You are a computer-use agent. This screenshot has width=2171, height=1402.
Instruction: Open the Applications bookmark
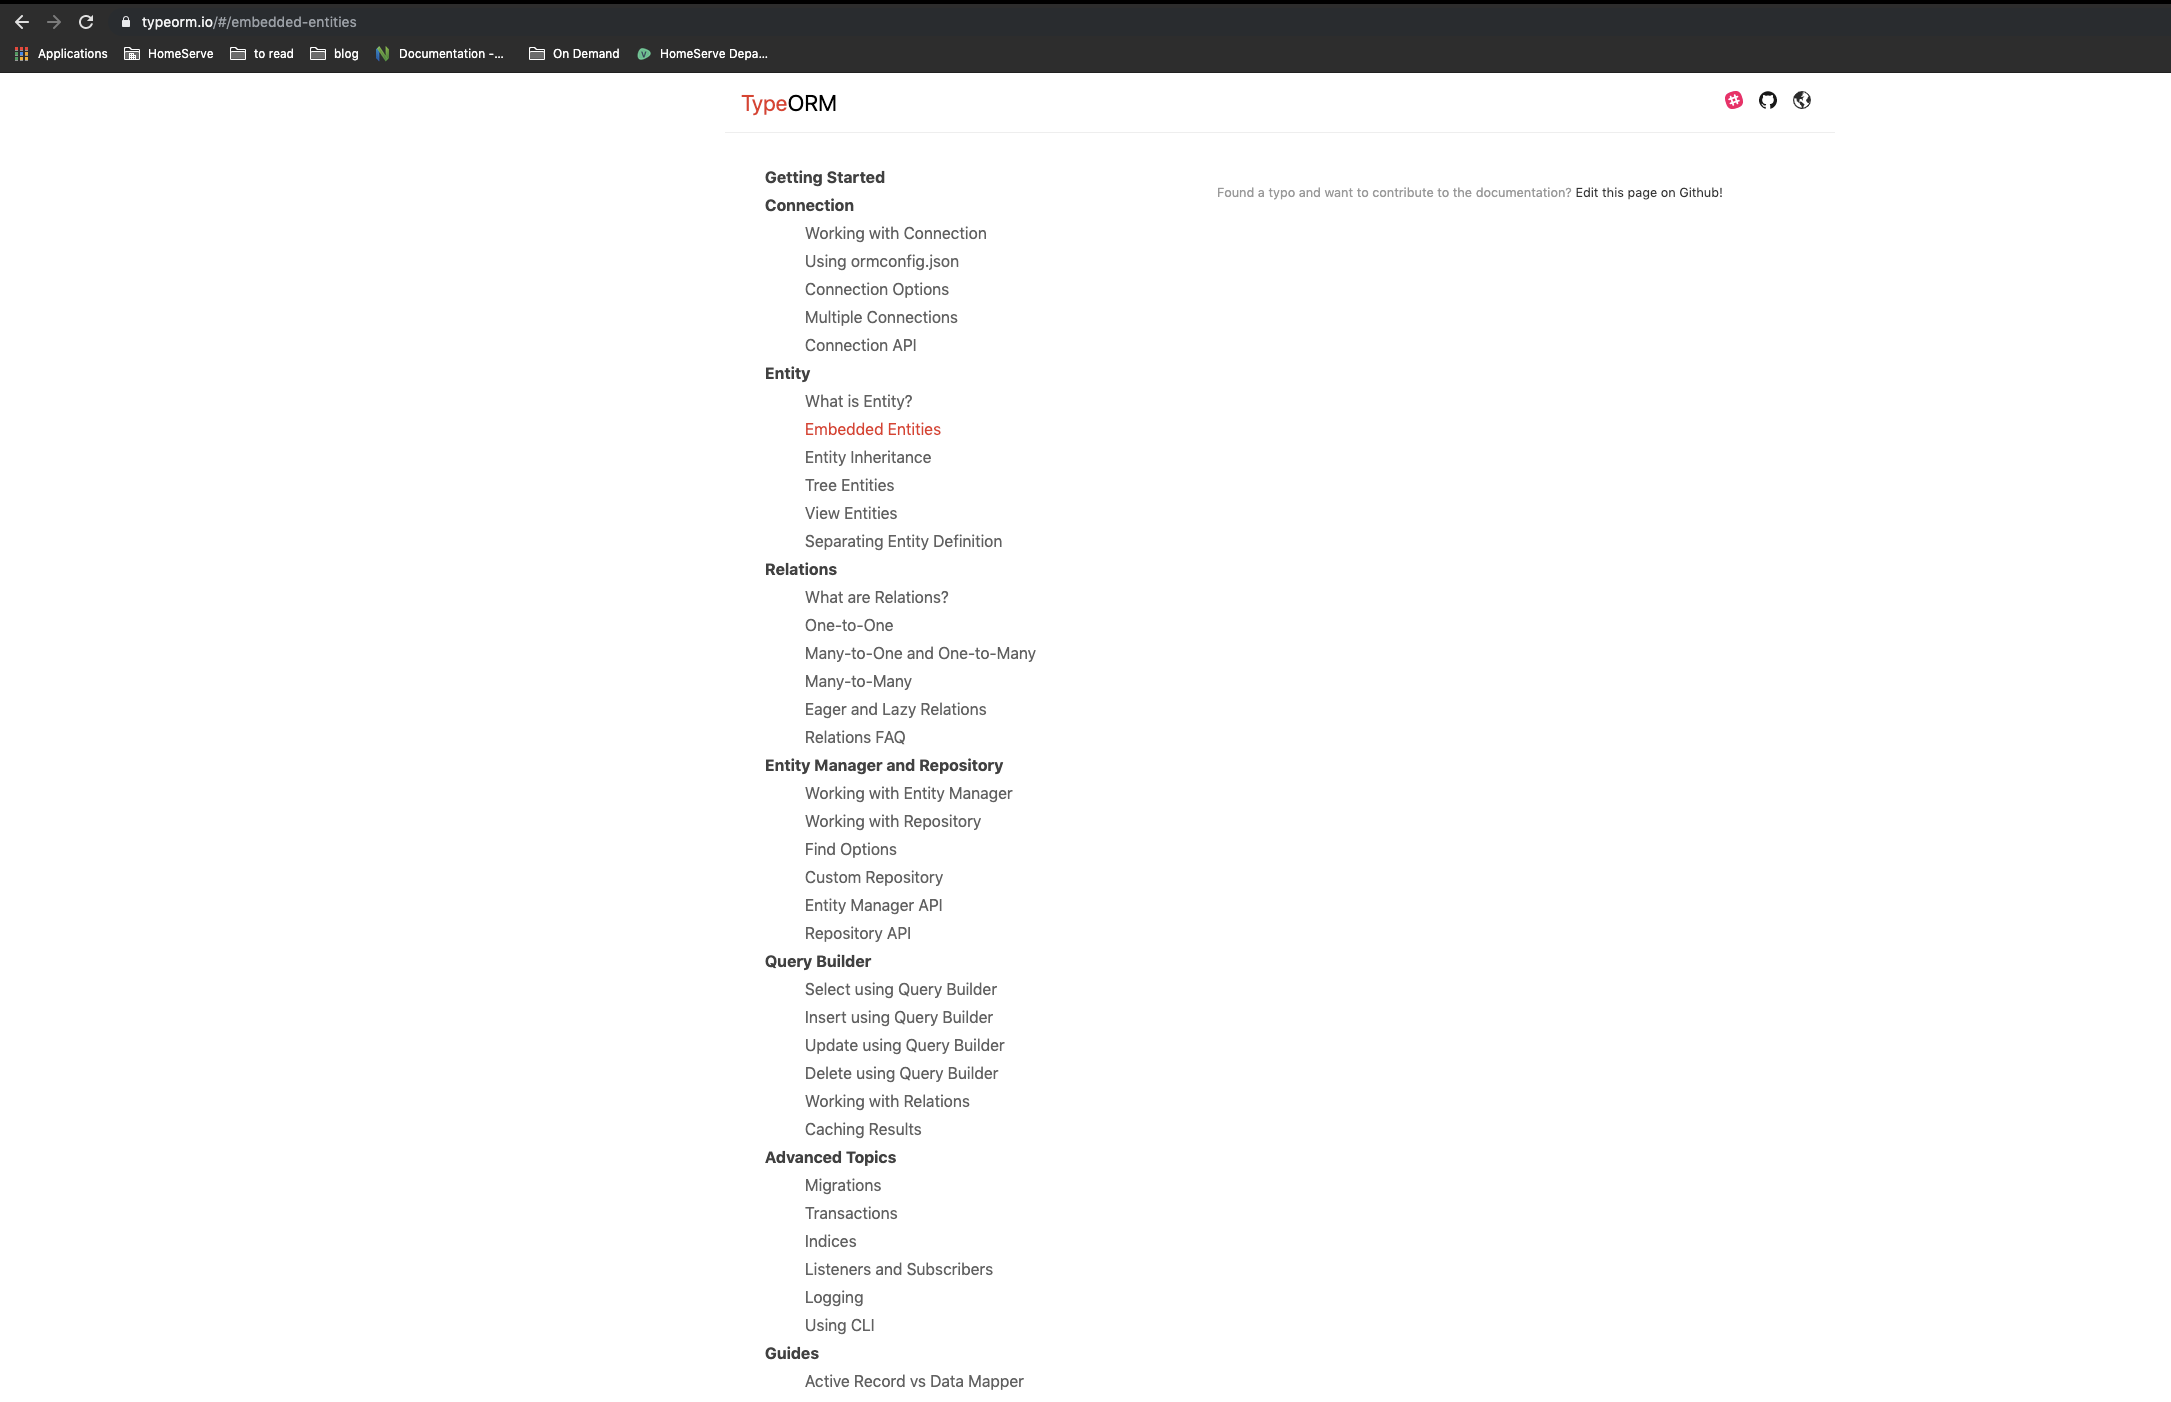[x=61, y=54]
